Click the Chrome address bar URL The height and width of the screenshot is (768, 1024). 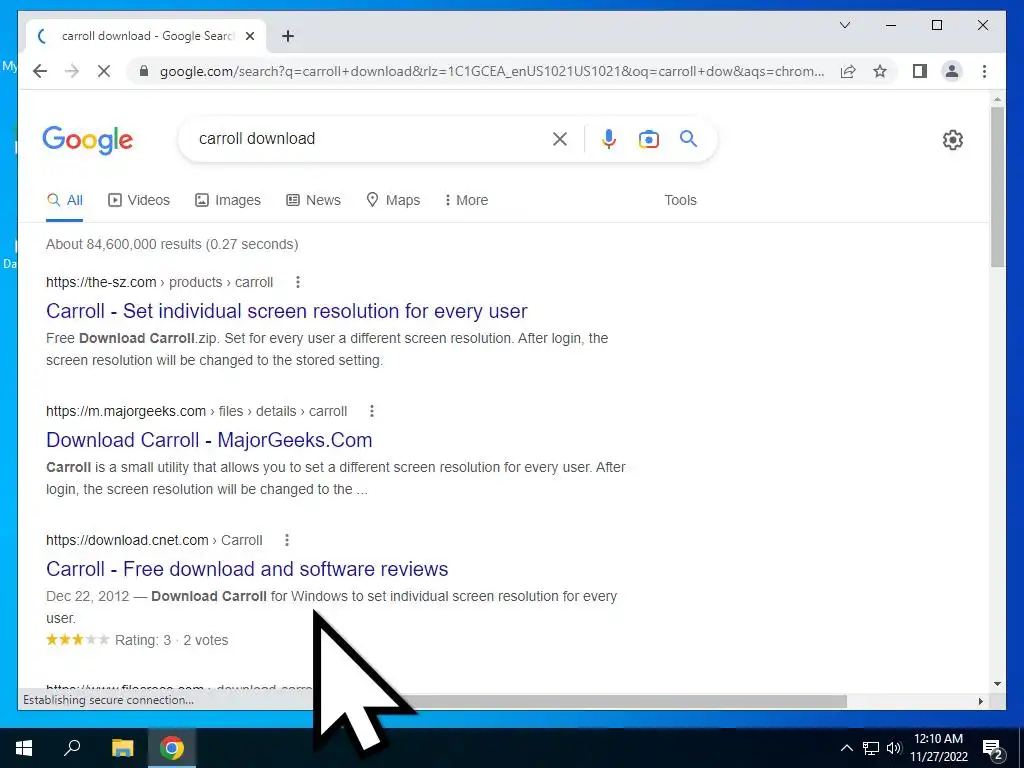[x=491, y=71]
